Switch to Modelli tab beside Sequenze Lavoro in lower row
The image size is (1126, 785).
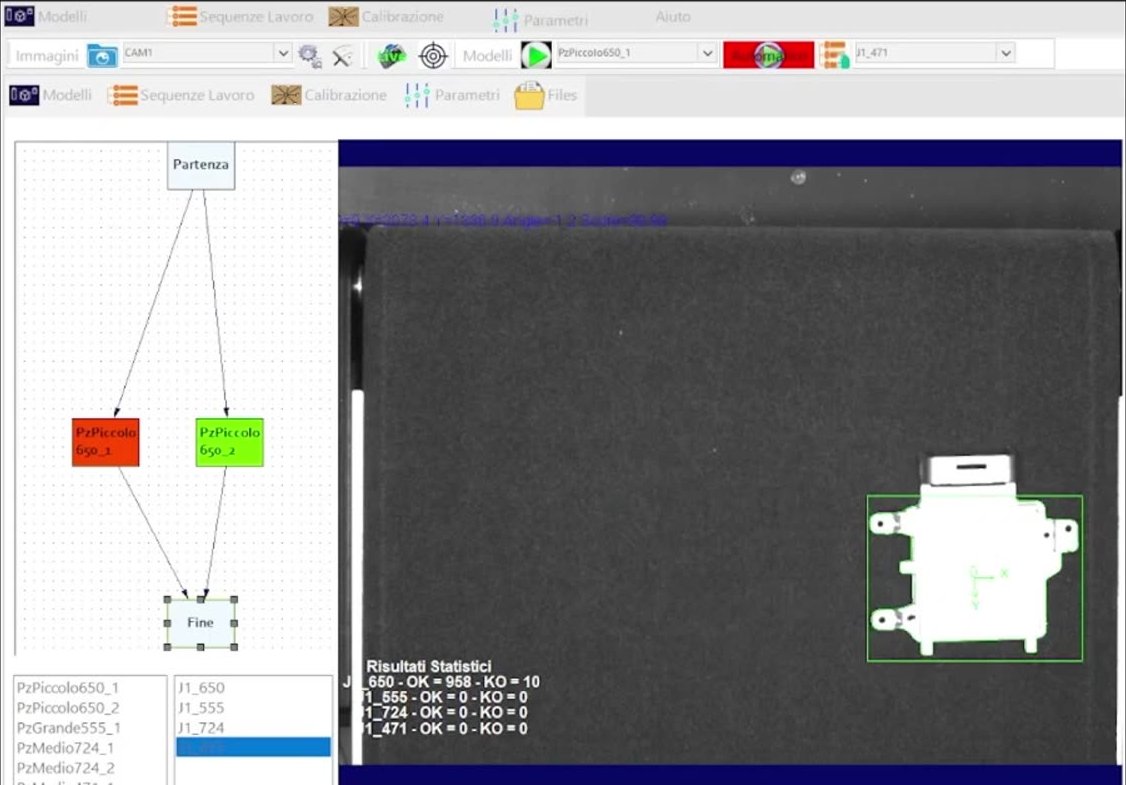pyautogui.click(x=50, y=95)
